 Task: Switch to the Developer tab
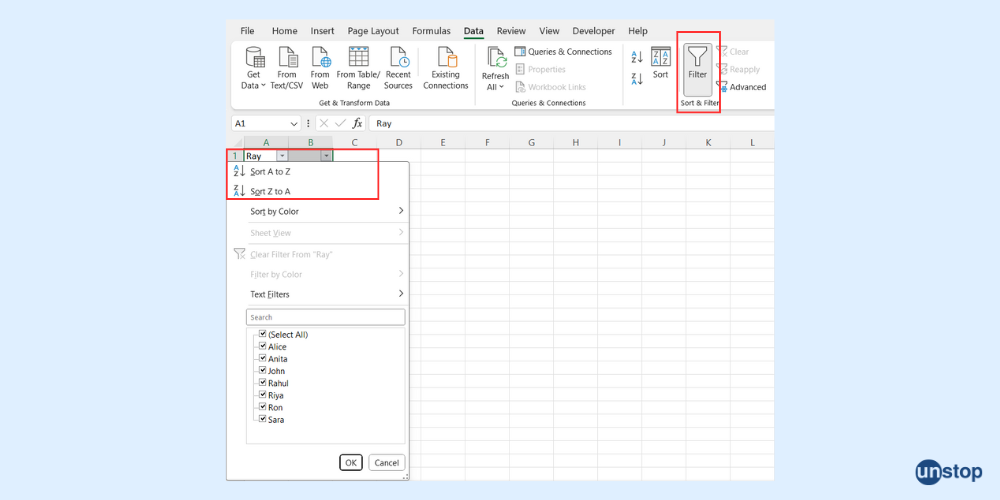593,31
